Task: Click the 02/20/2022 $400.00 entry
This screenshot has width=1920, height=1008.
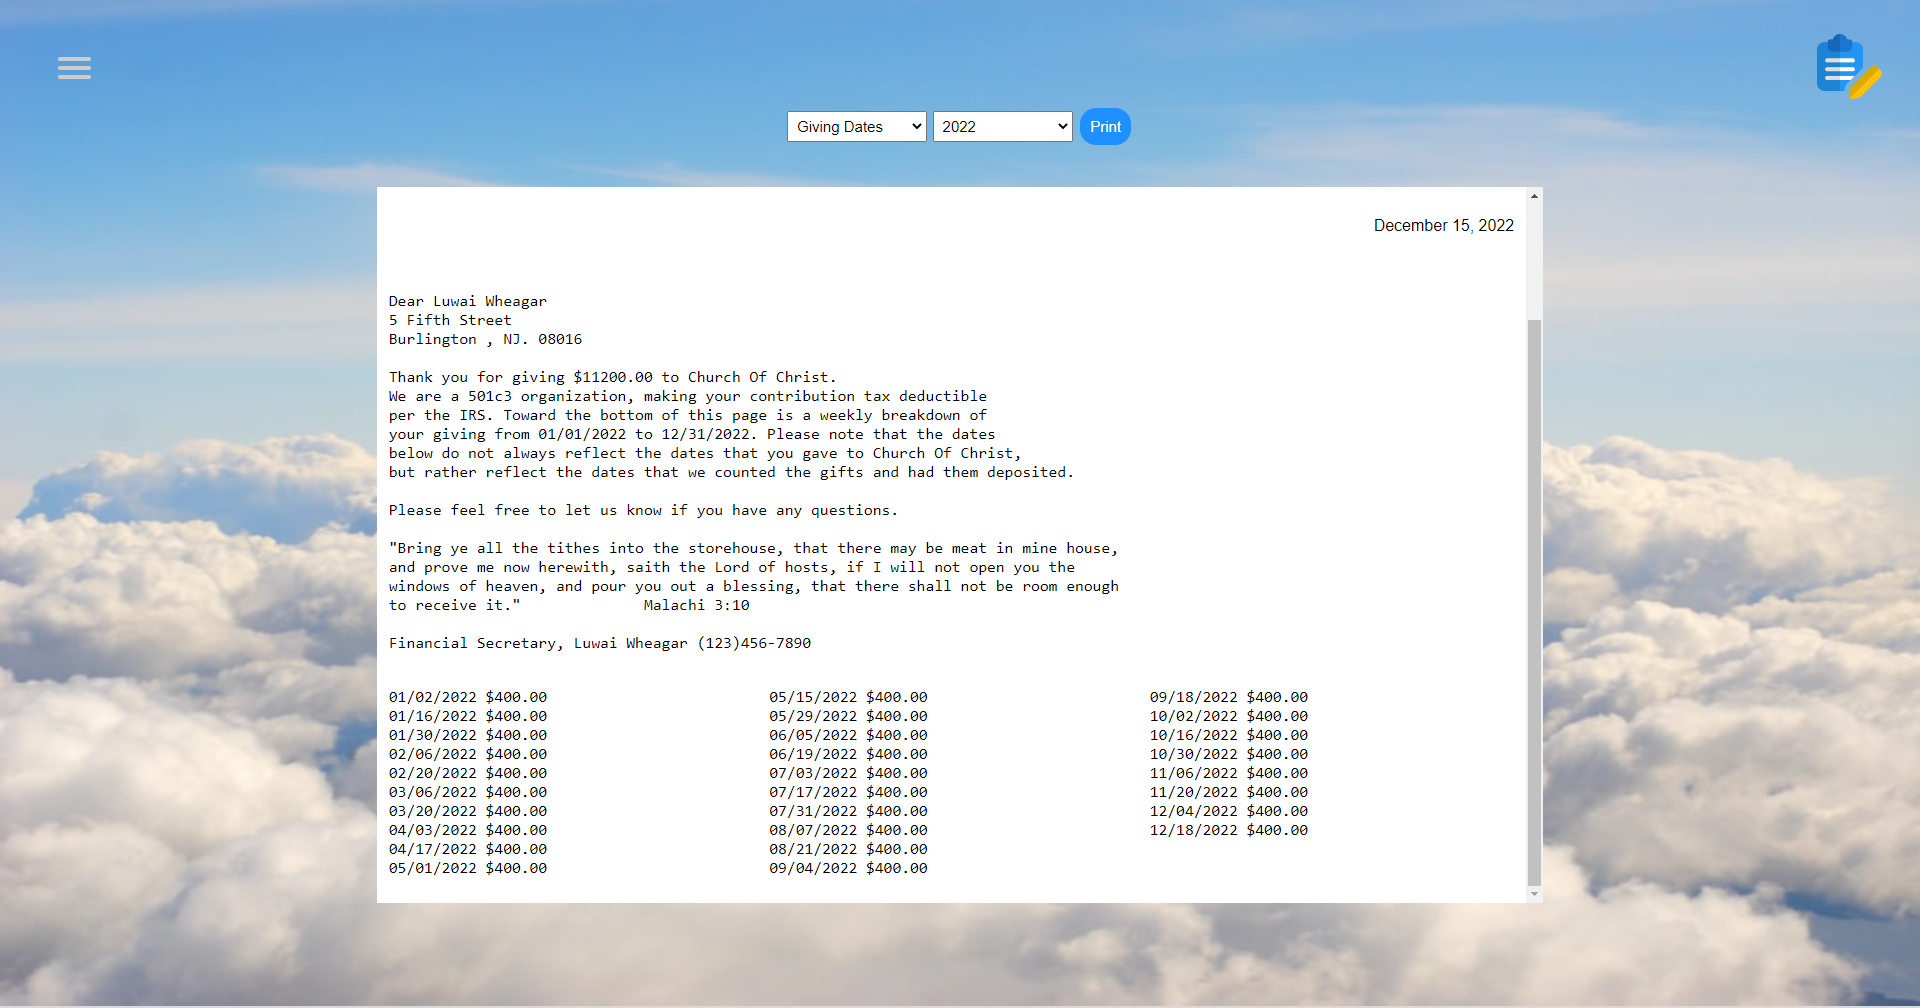Action: coord(468,773)
